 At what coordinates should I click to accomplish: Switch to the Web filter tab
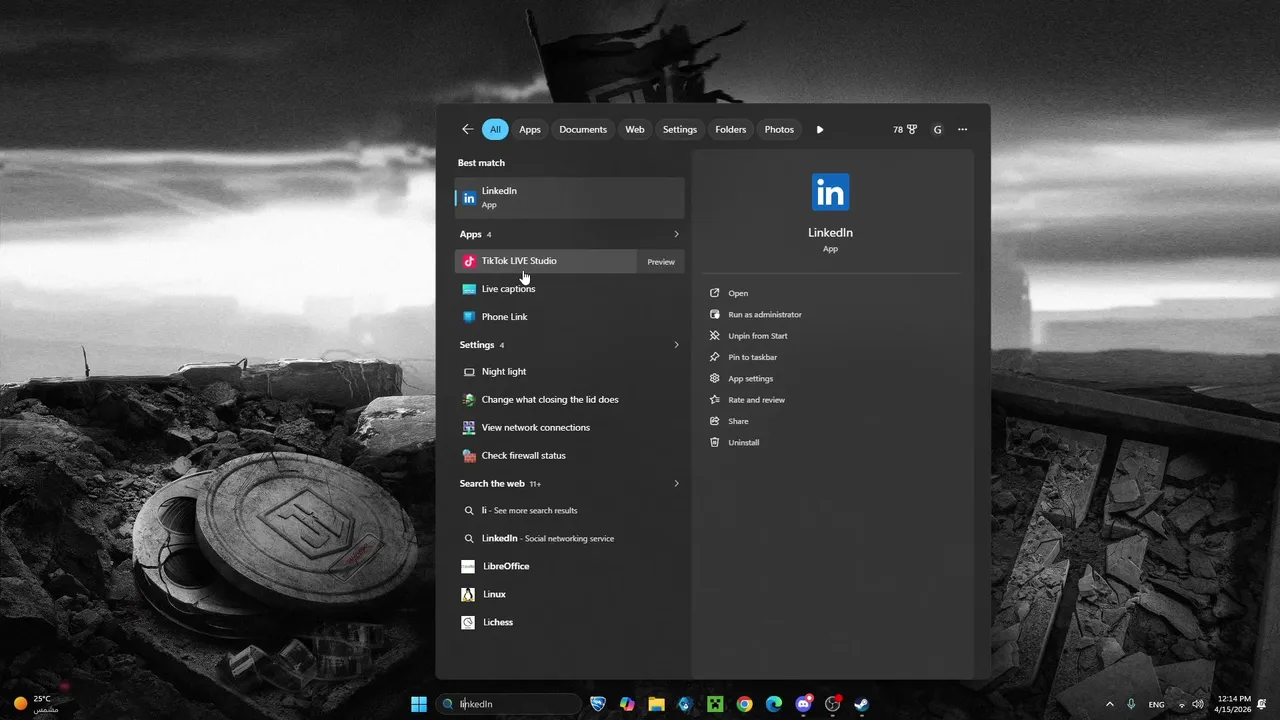point(635,129)
